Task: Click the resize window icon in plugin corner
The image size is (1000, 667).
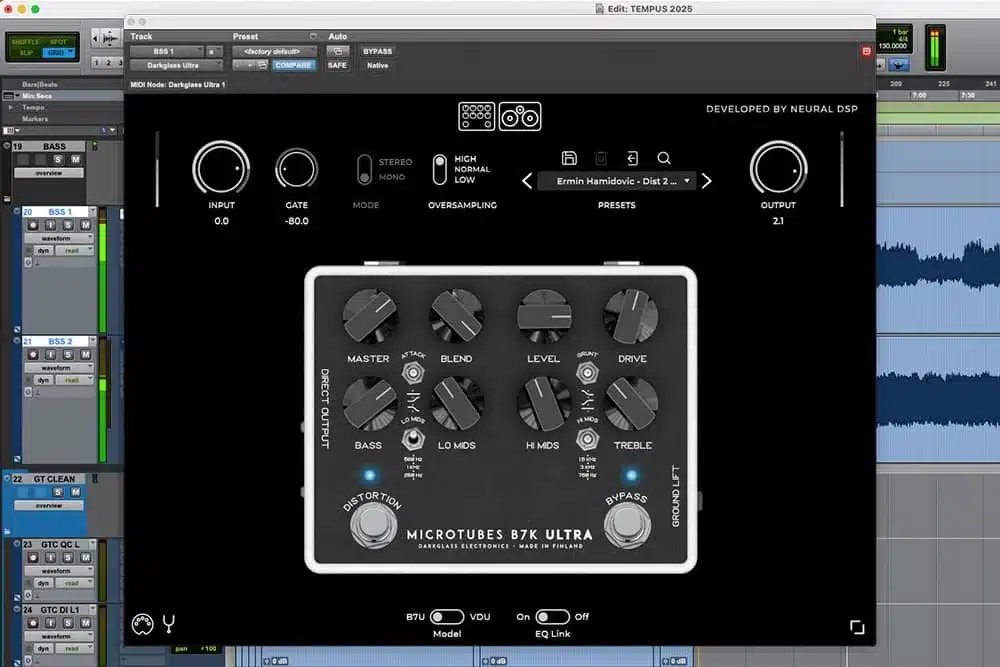Action: (857, 627)
